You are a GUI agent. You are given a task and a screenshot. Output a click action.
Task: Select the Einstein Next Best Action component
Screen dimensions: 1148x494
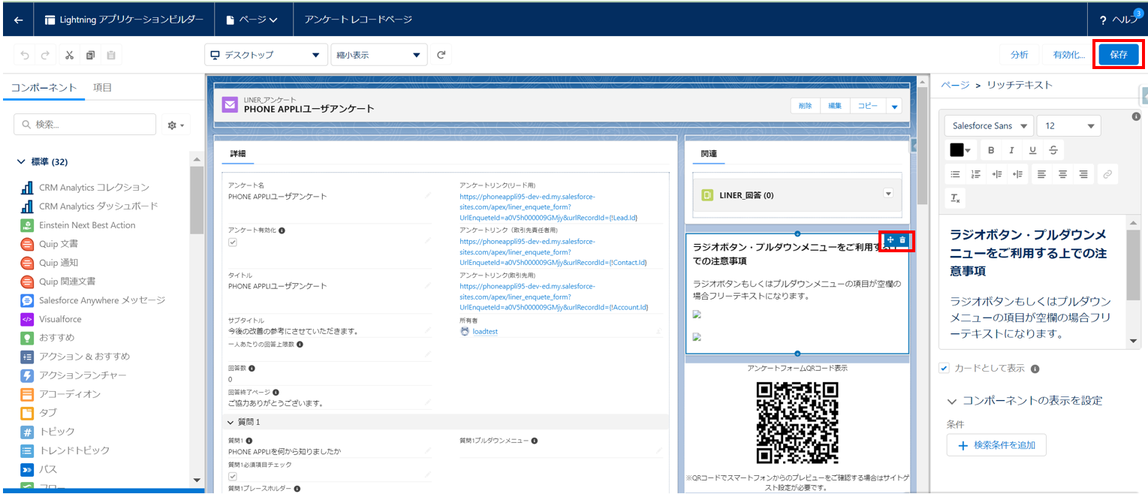[x=78, y=225]
